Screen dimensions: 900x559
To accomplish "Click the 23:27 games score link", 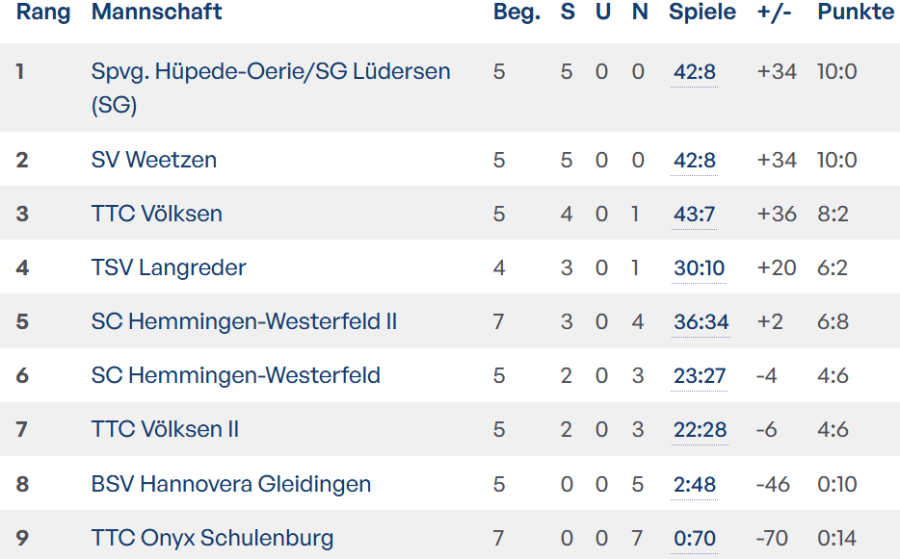I will coord(700,376).
